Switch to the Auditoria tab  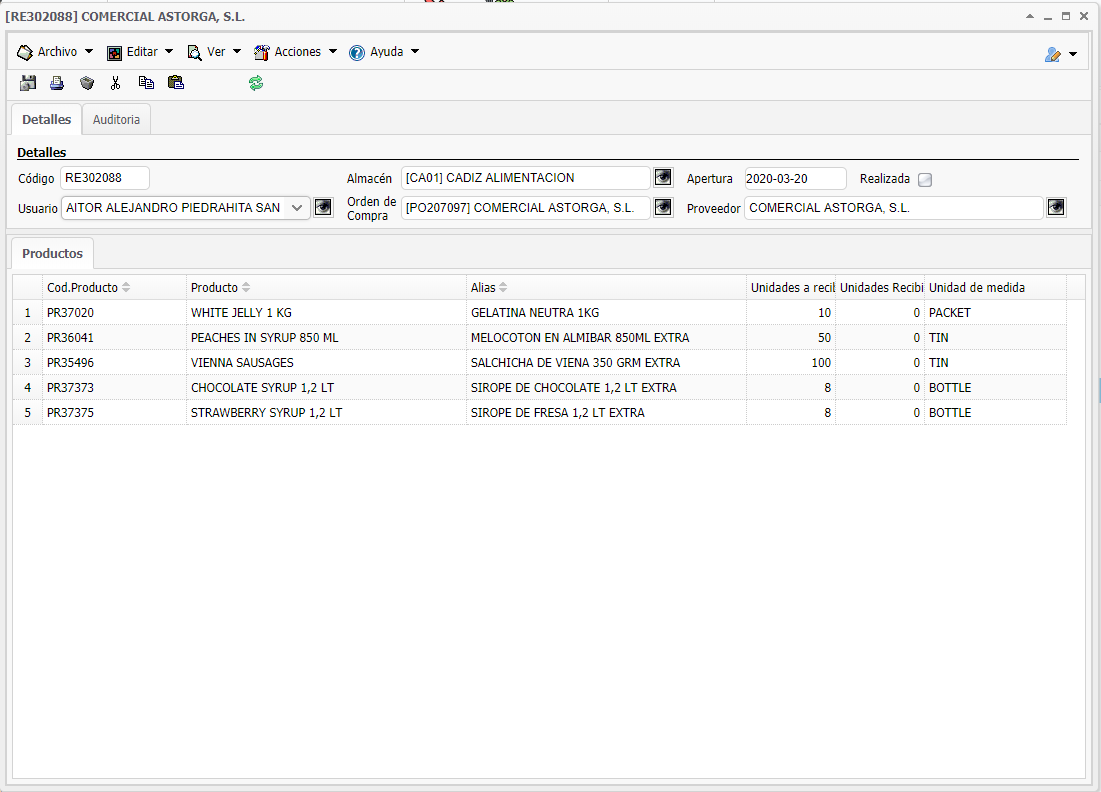[116, 119]
